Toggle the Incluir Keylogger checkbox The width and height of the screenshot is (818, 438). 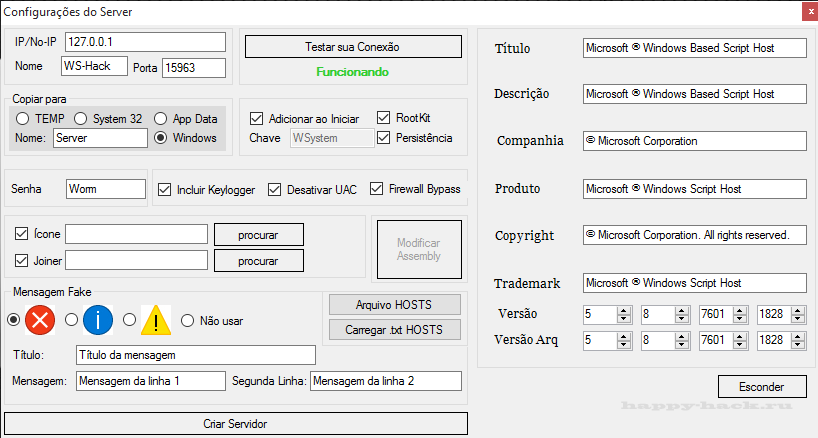(x=164, y=189)
